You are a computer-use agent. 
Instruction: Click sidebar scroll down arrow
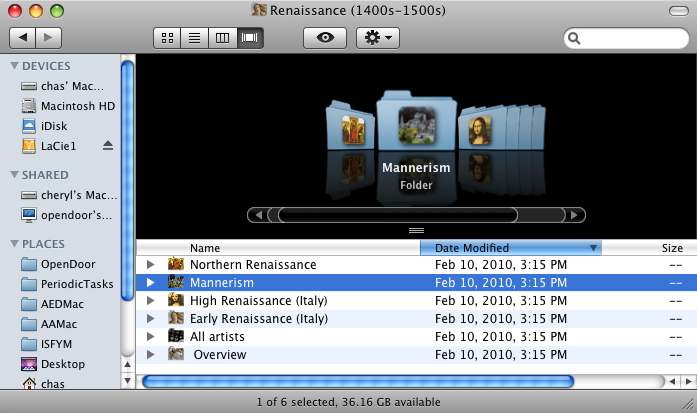point(128,381)
